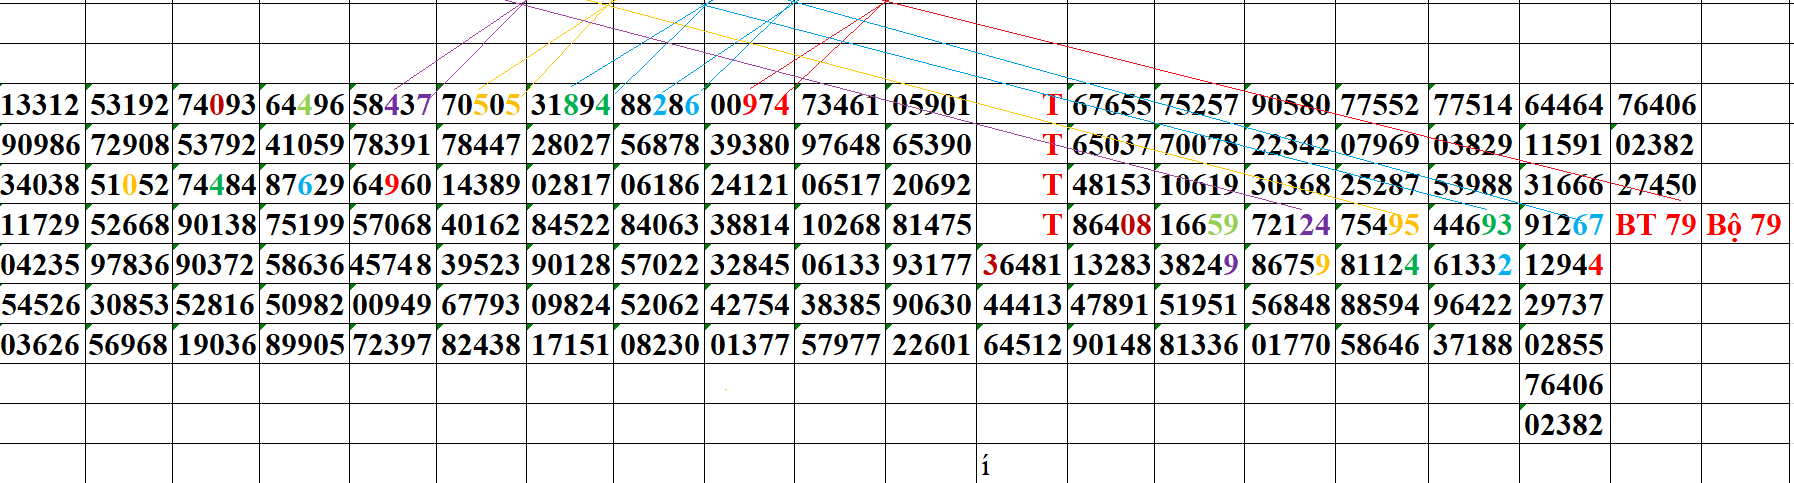Select the cell showing 27450
The width and height of the screenshot is (1794, 483).
click(x=1656, y=185)
